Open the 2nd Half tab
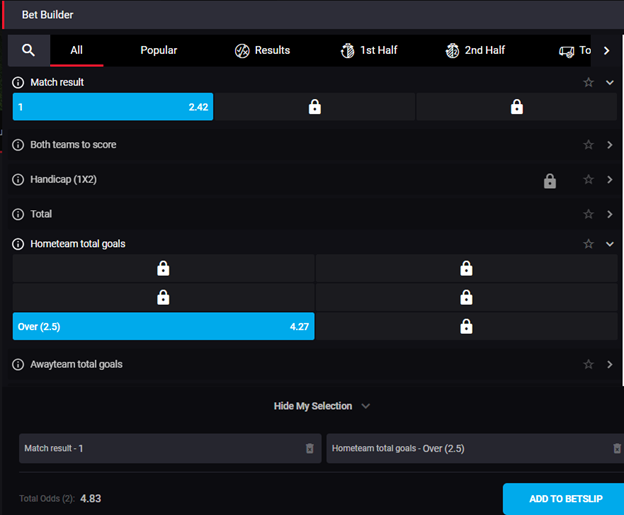 pos(475,51)
